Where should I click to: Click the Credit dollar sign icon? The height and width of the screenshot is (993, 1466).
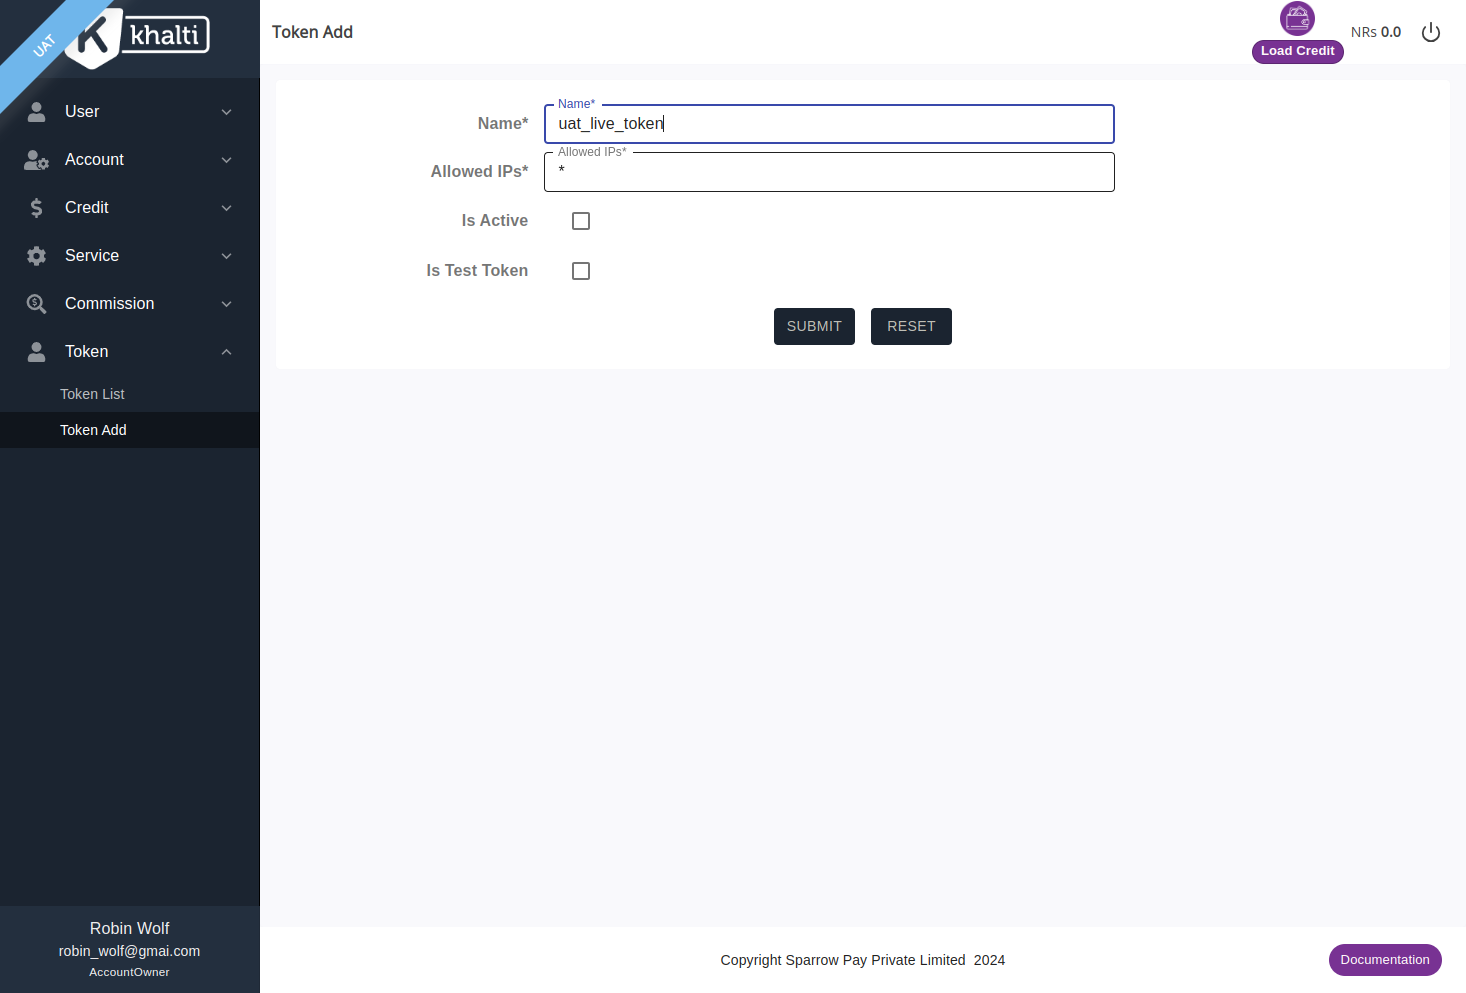pos(36,208)
